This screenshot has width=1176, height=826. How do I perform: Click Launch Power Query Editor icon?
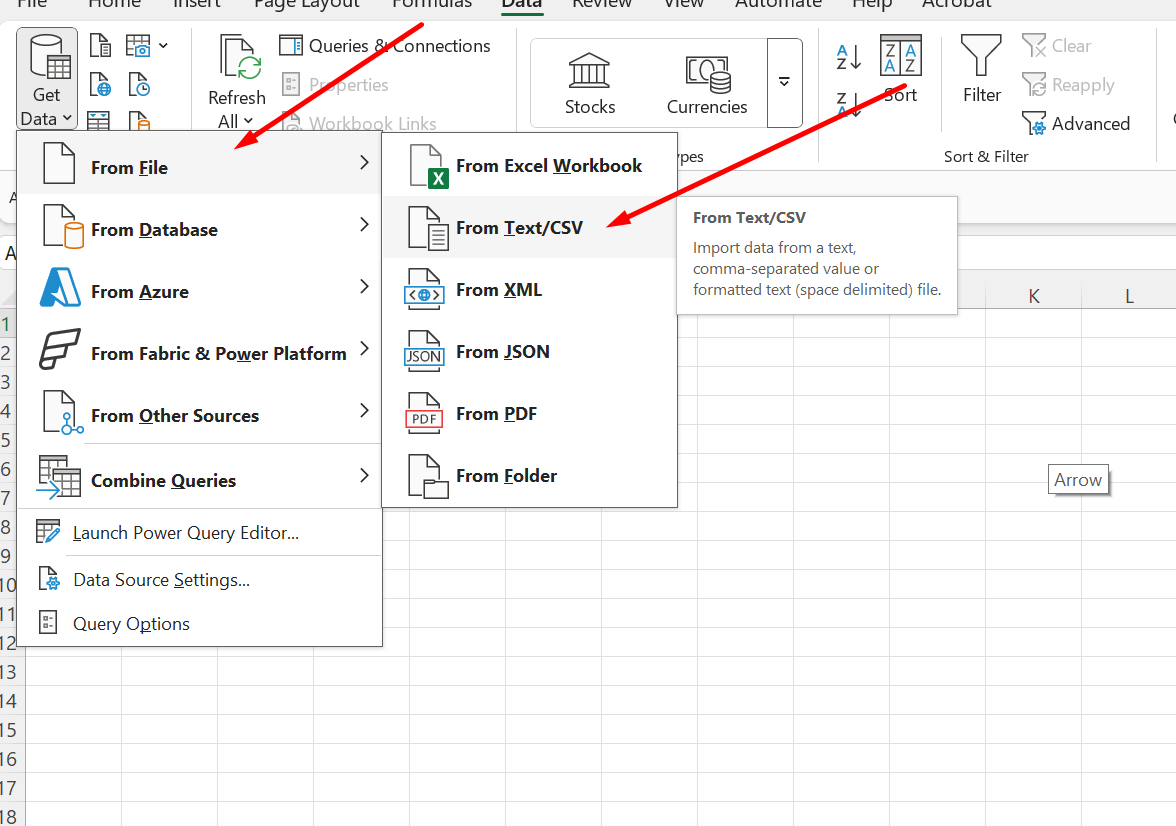pos(48,532)
